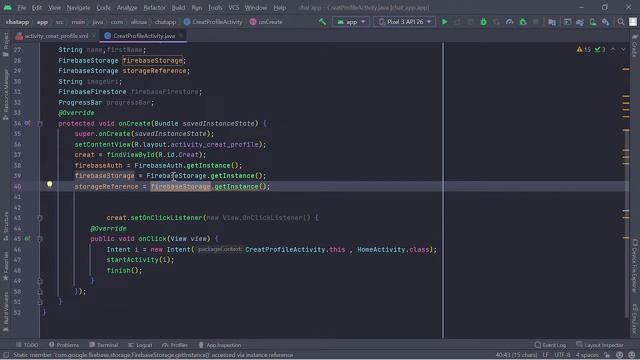The width and height of the screenshot is (640, 360).
Task: Click the onCreate breadcrumb in navigation bar
Action: (266, 22)
